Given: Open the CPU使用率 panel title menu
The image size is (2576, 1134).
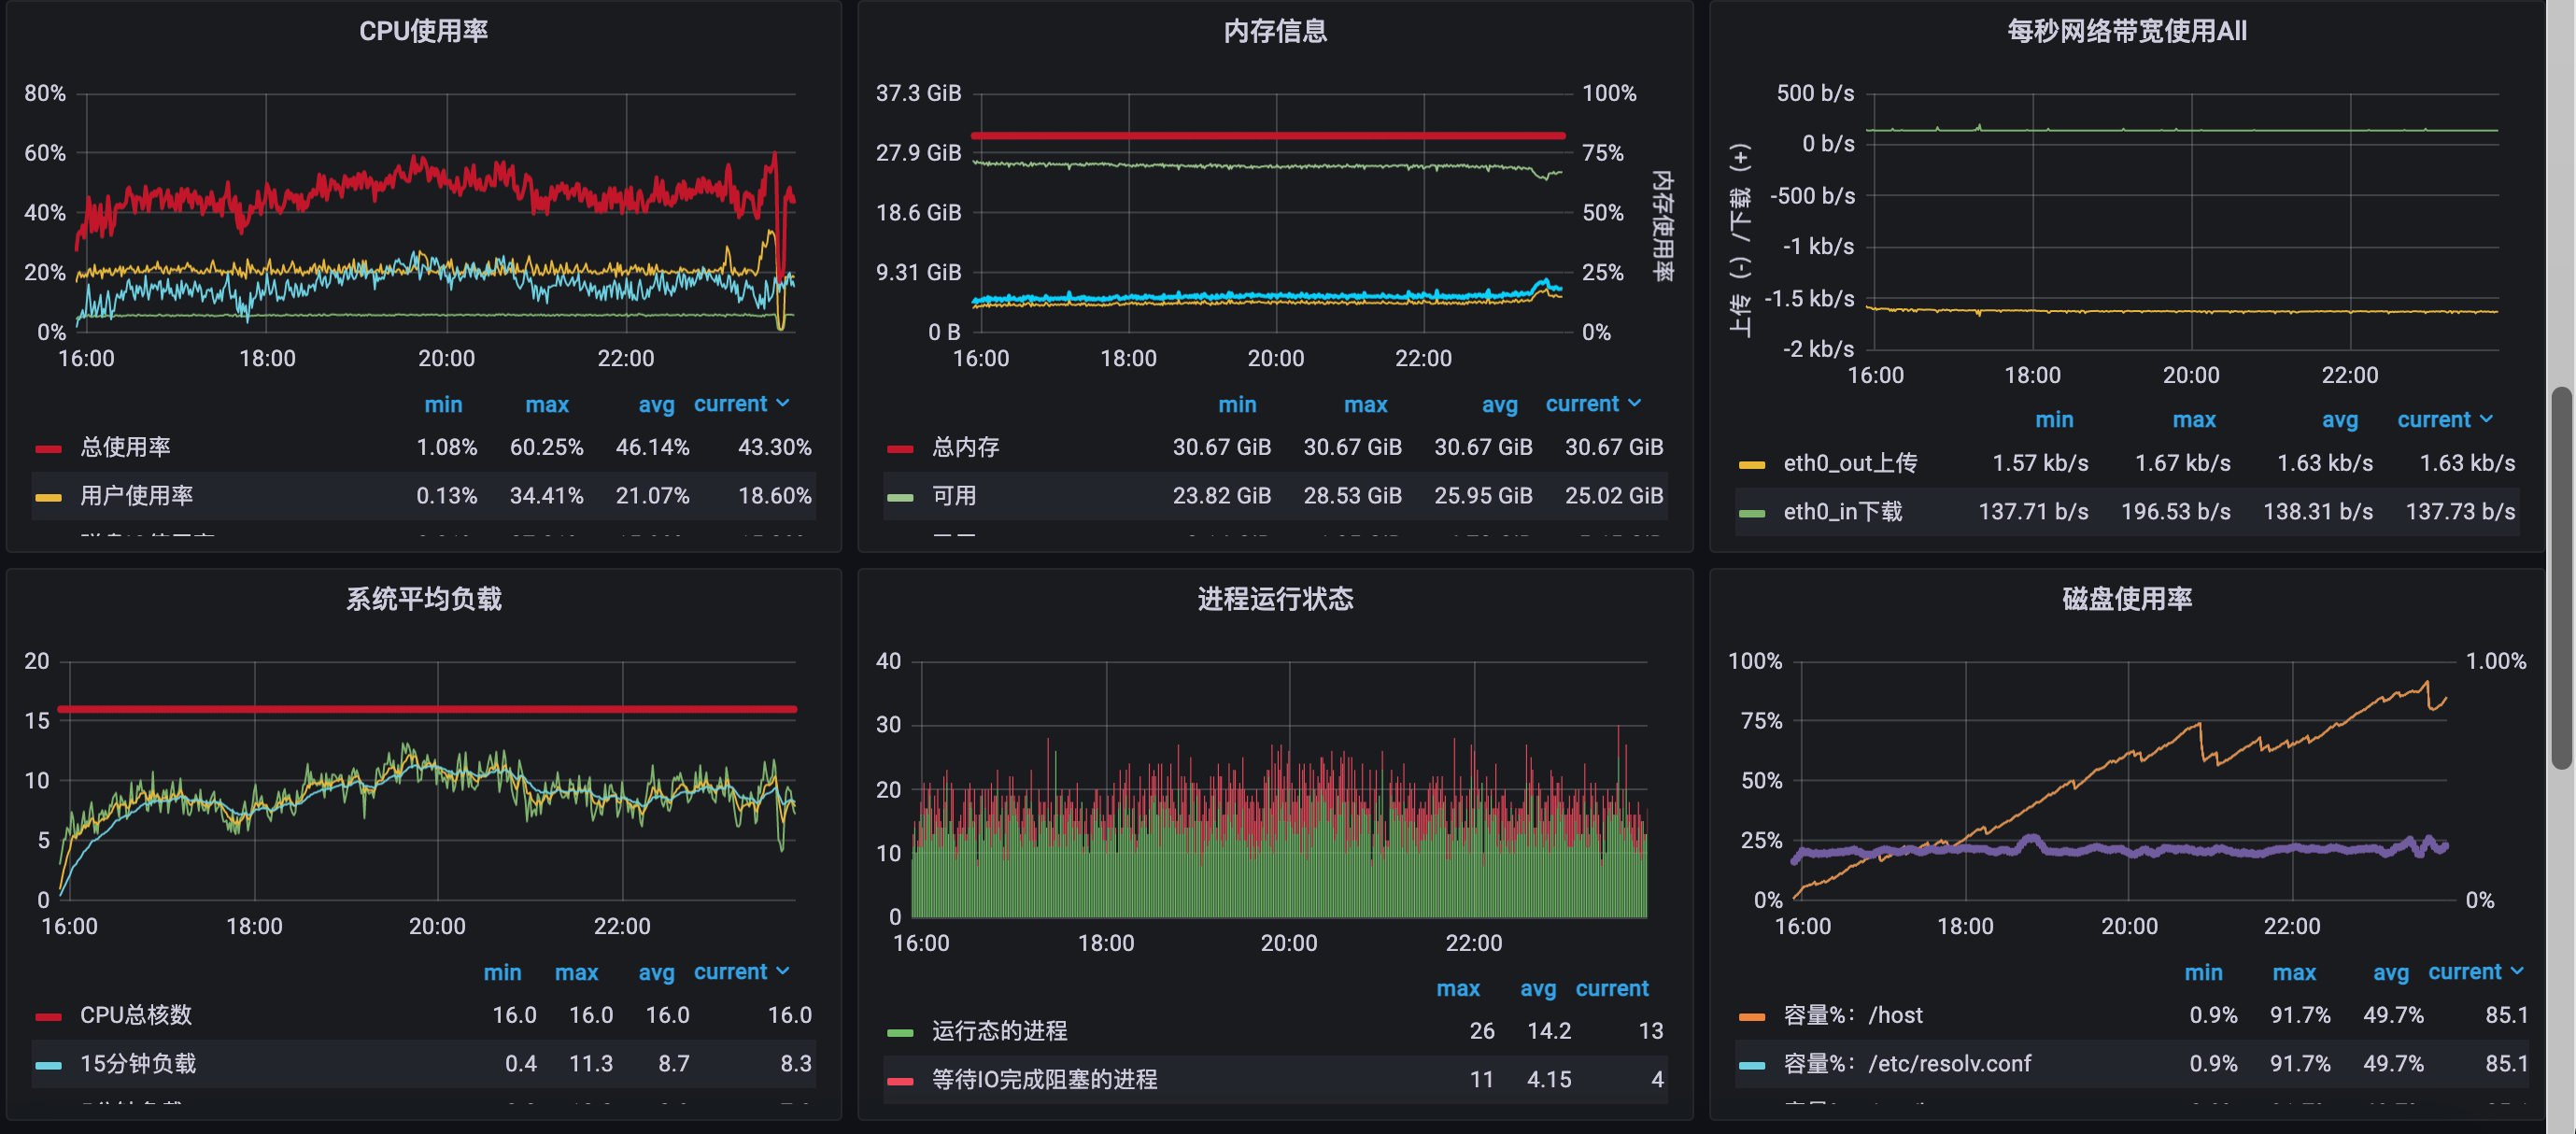Looking at the screenshot, I should pyautogui.click(x=423, y=31).
